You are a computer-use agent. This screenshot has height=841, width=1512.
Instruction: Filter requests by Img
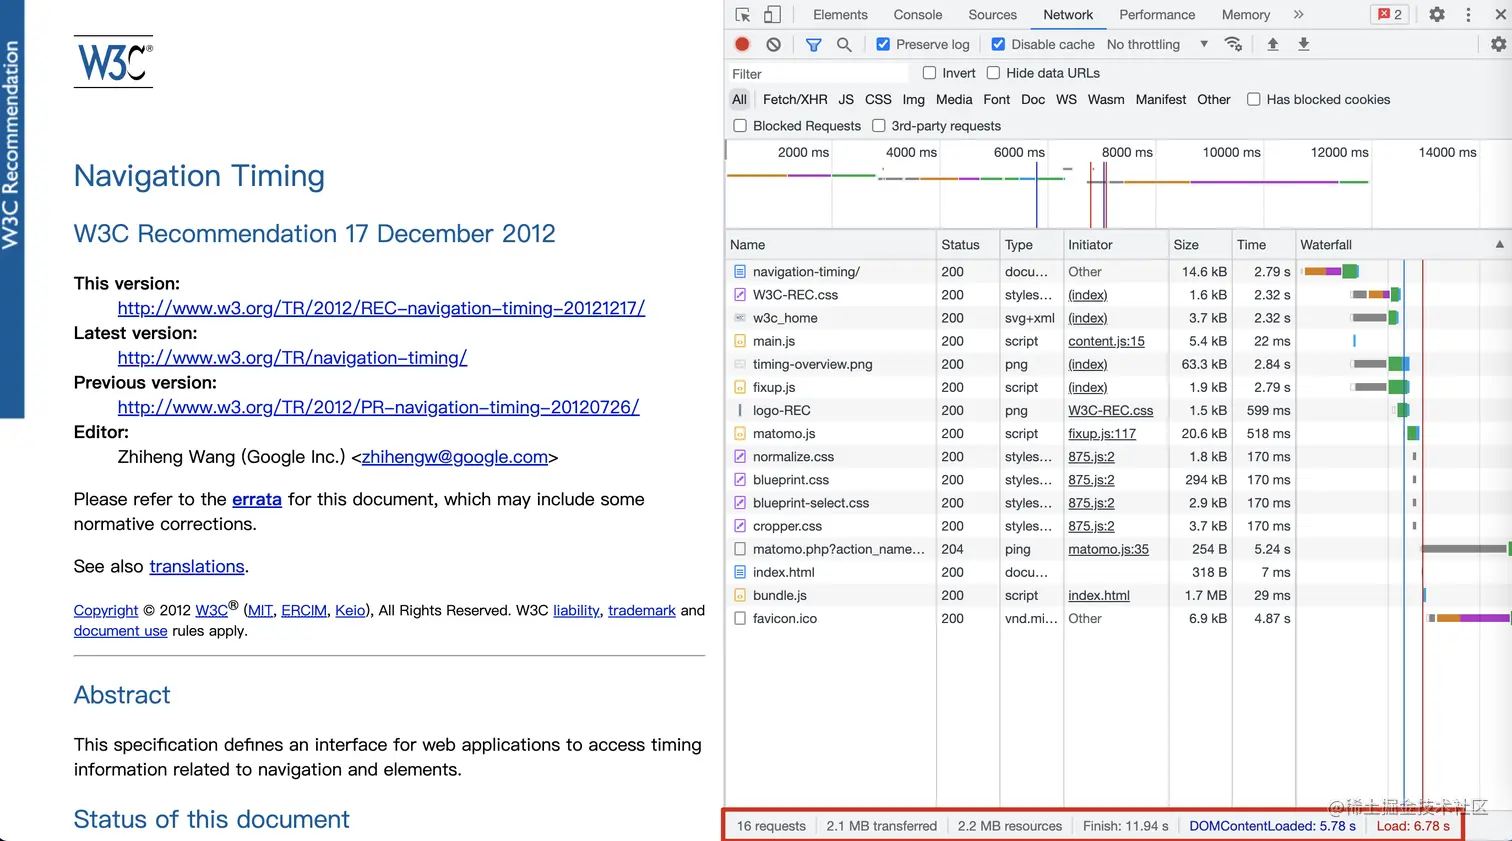click(x=914, y=99)
